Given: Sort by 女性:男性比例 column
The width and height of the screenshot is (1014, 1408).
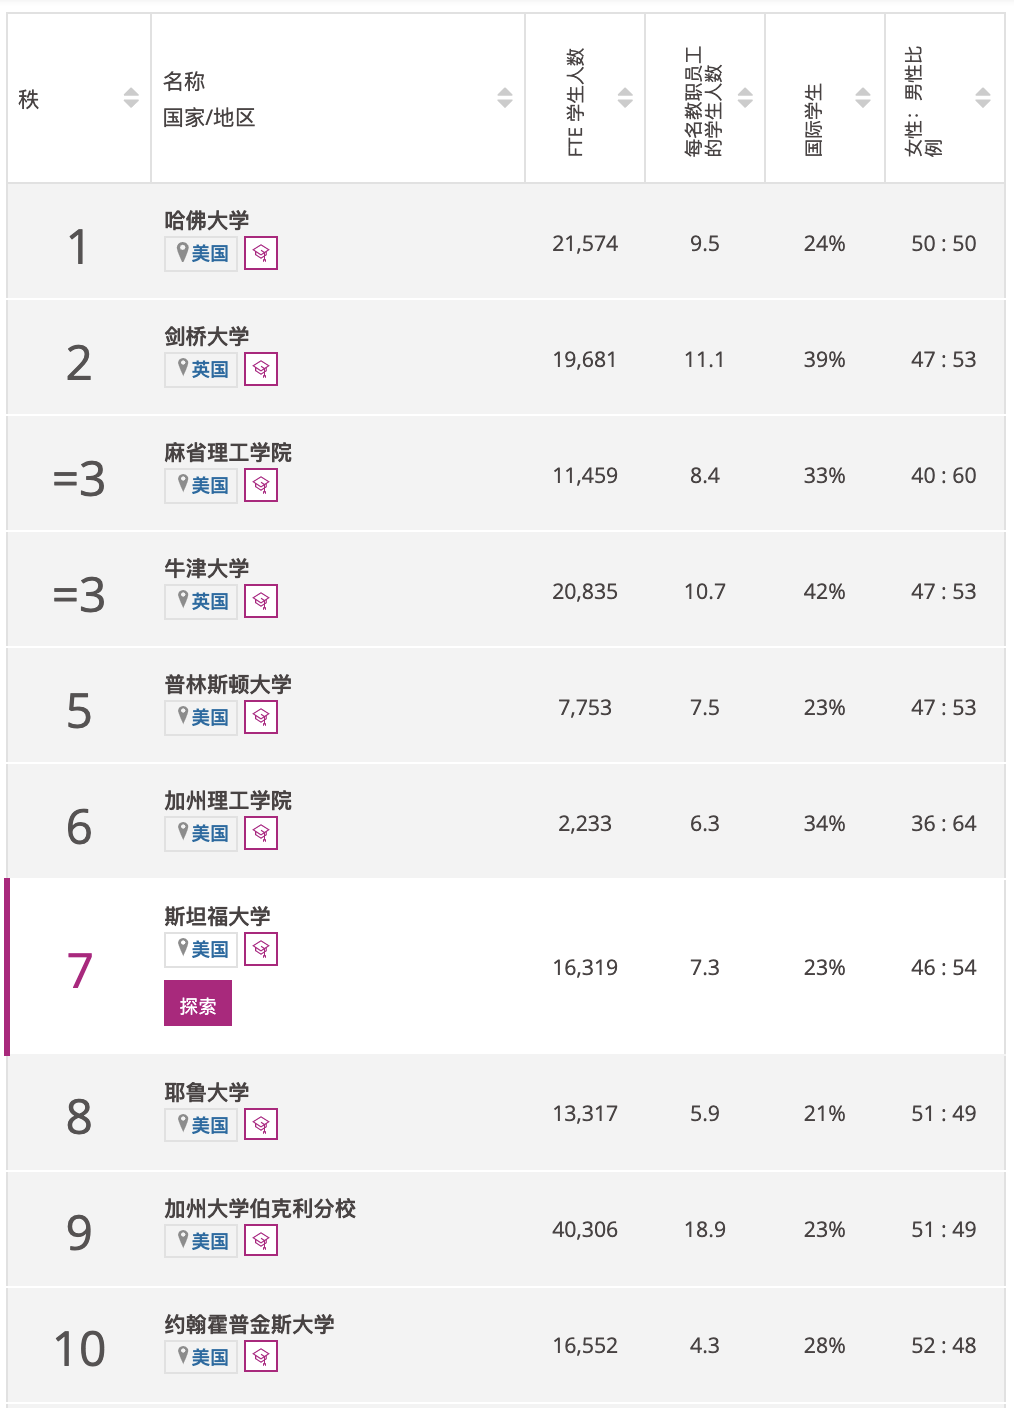Looking at the screenshot, I should (x=983, y=98).
